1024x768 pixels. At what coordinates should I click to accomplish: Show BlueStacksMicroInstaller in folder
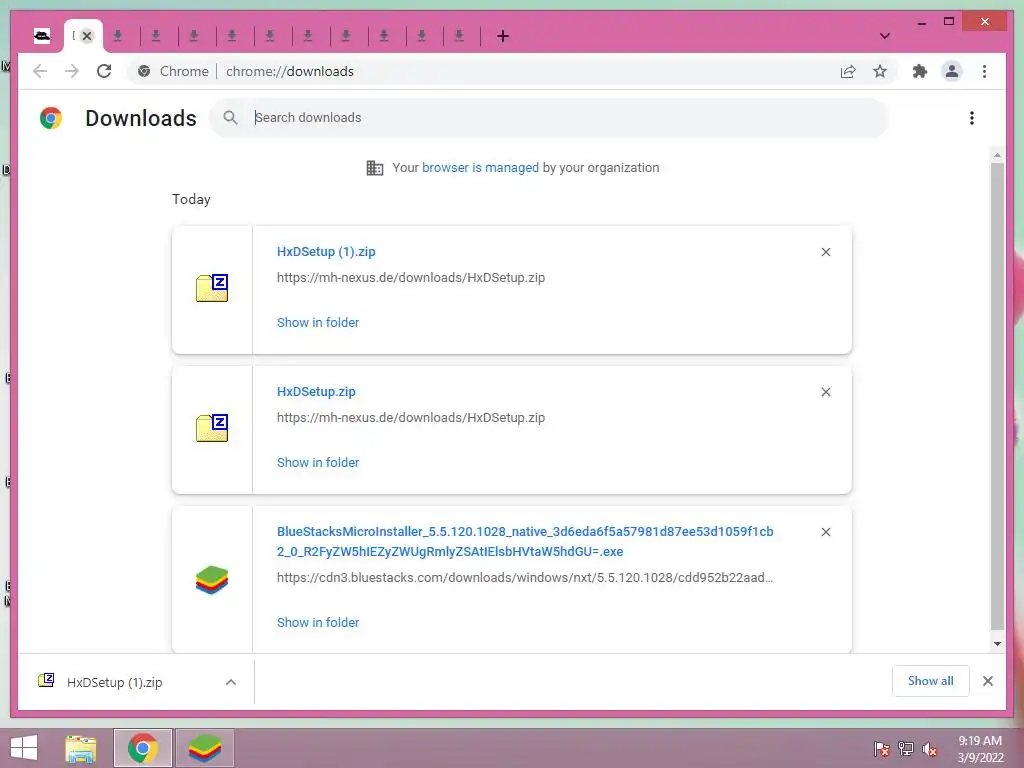[318, 622]
